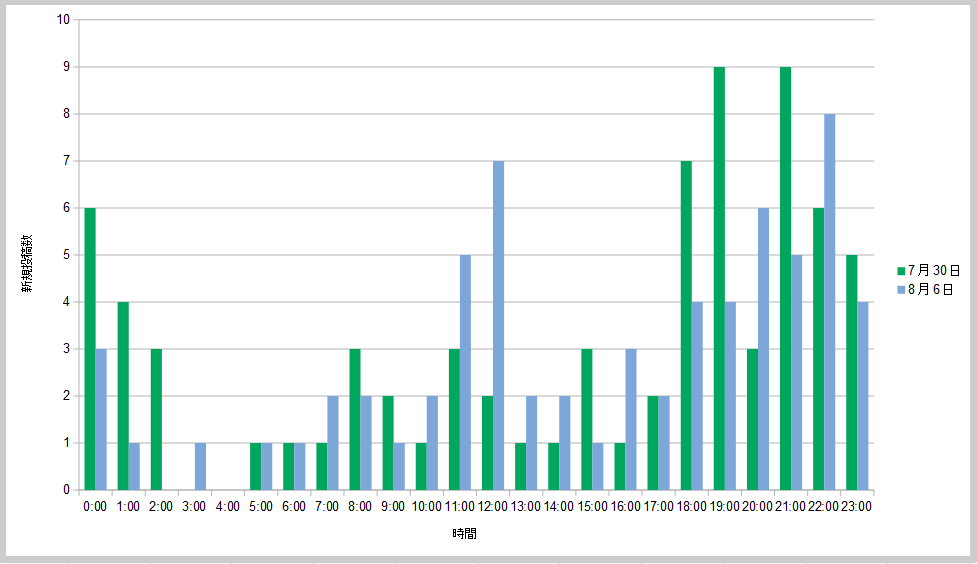
Task: Click the green bar at 18:00
Action: click(686, 325)
